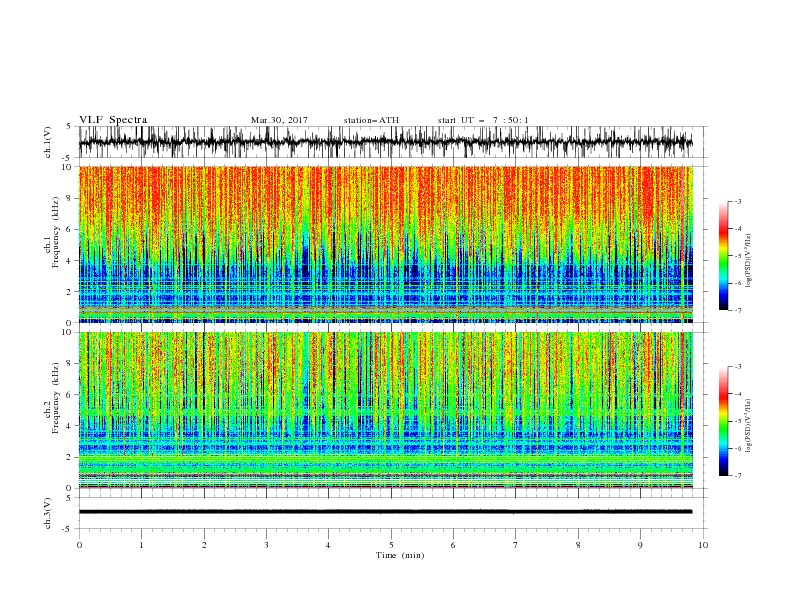Click the ch.1 colorbar tick "-7"
The width and height of the screenshot is (792, 612).
(738, 310)
